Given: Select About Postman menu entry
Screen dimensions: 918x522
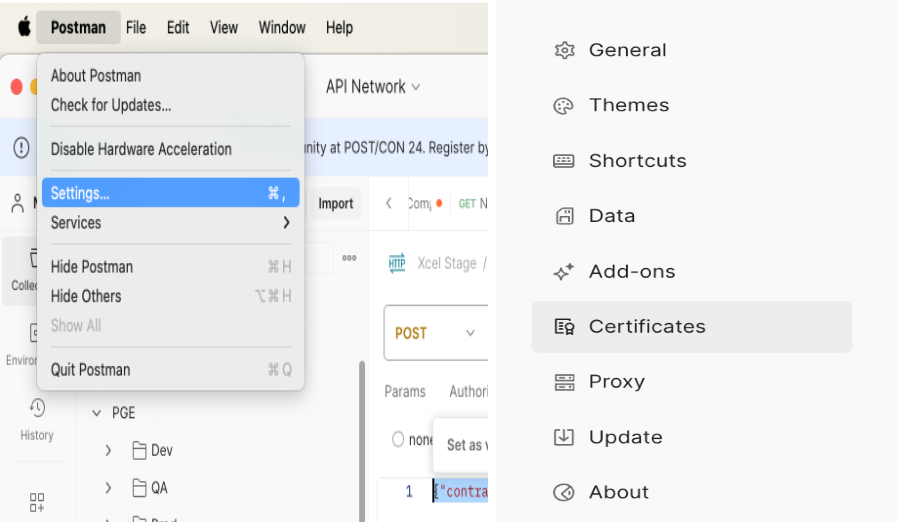Looking at the screenshot, I should pos(170,75).
